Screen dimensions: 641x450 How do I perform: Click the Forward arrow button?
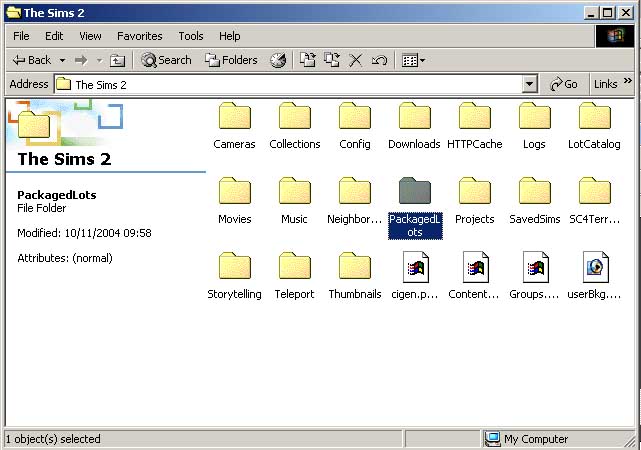tap(81, 60)
